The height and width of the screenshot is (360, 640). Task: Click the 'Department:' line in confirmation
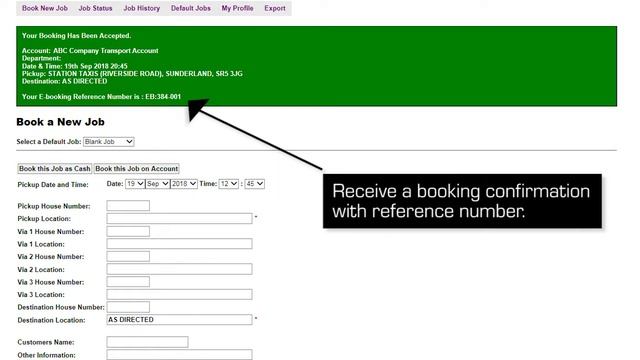(x=41, y=58)
